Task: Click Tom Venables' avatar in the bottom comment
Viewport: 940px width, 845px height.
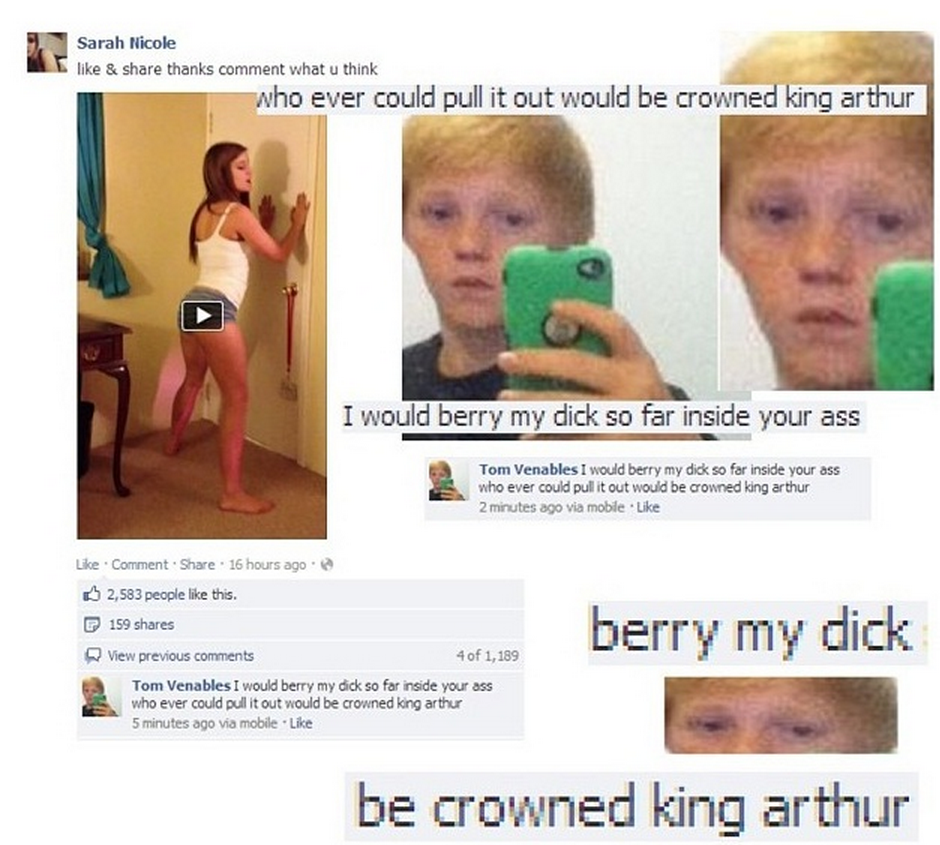Action: [101, 696]
